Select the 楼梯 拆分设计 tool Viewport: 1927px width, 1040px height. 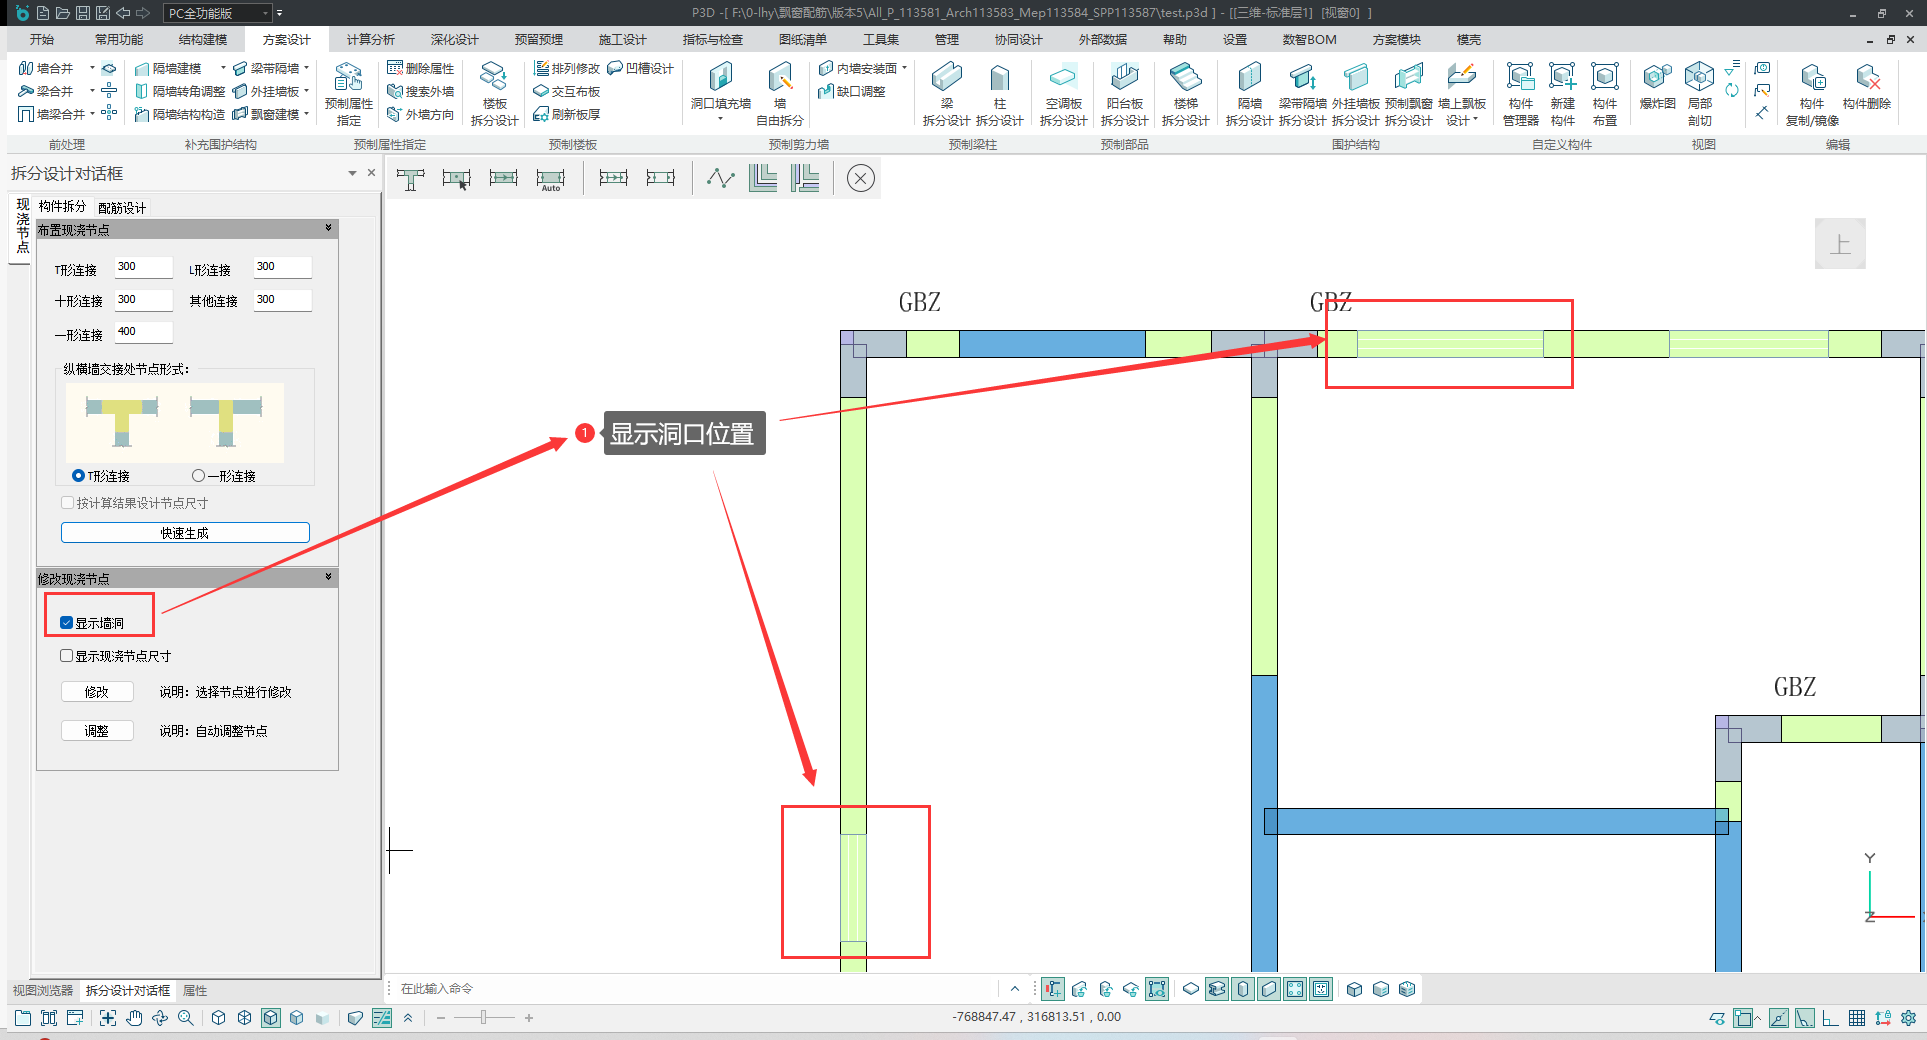coord(1185,80)
